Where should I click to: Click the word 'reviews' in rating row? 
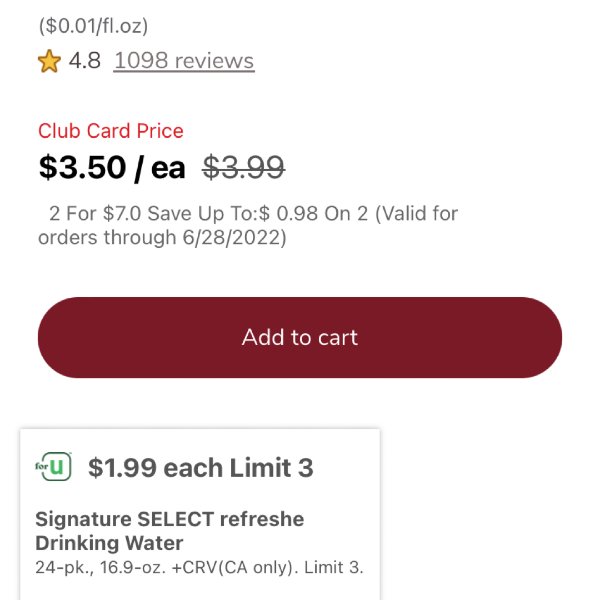coord(214,61)
